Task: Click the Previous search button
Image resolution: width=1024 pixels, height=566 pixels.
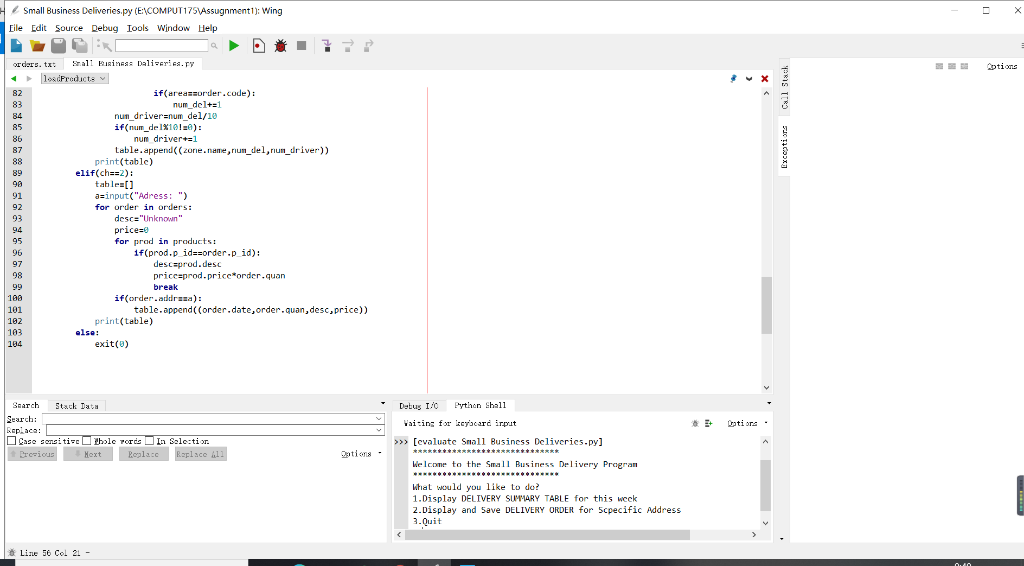Action: click(32, 454)
